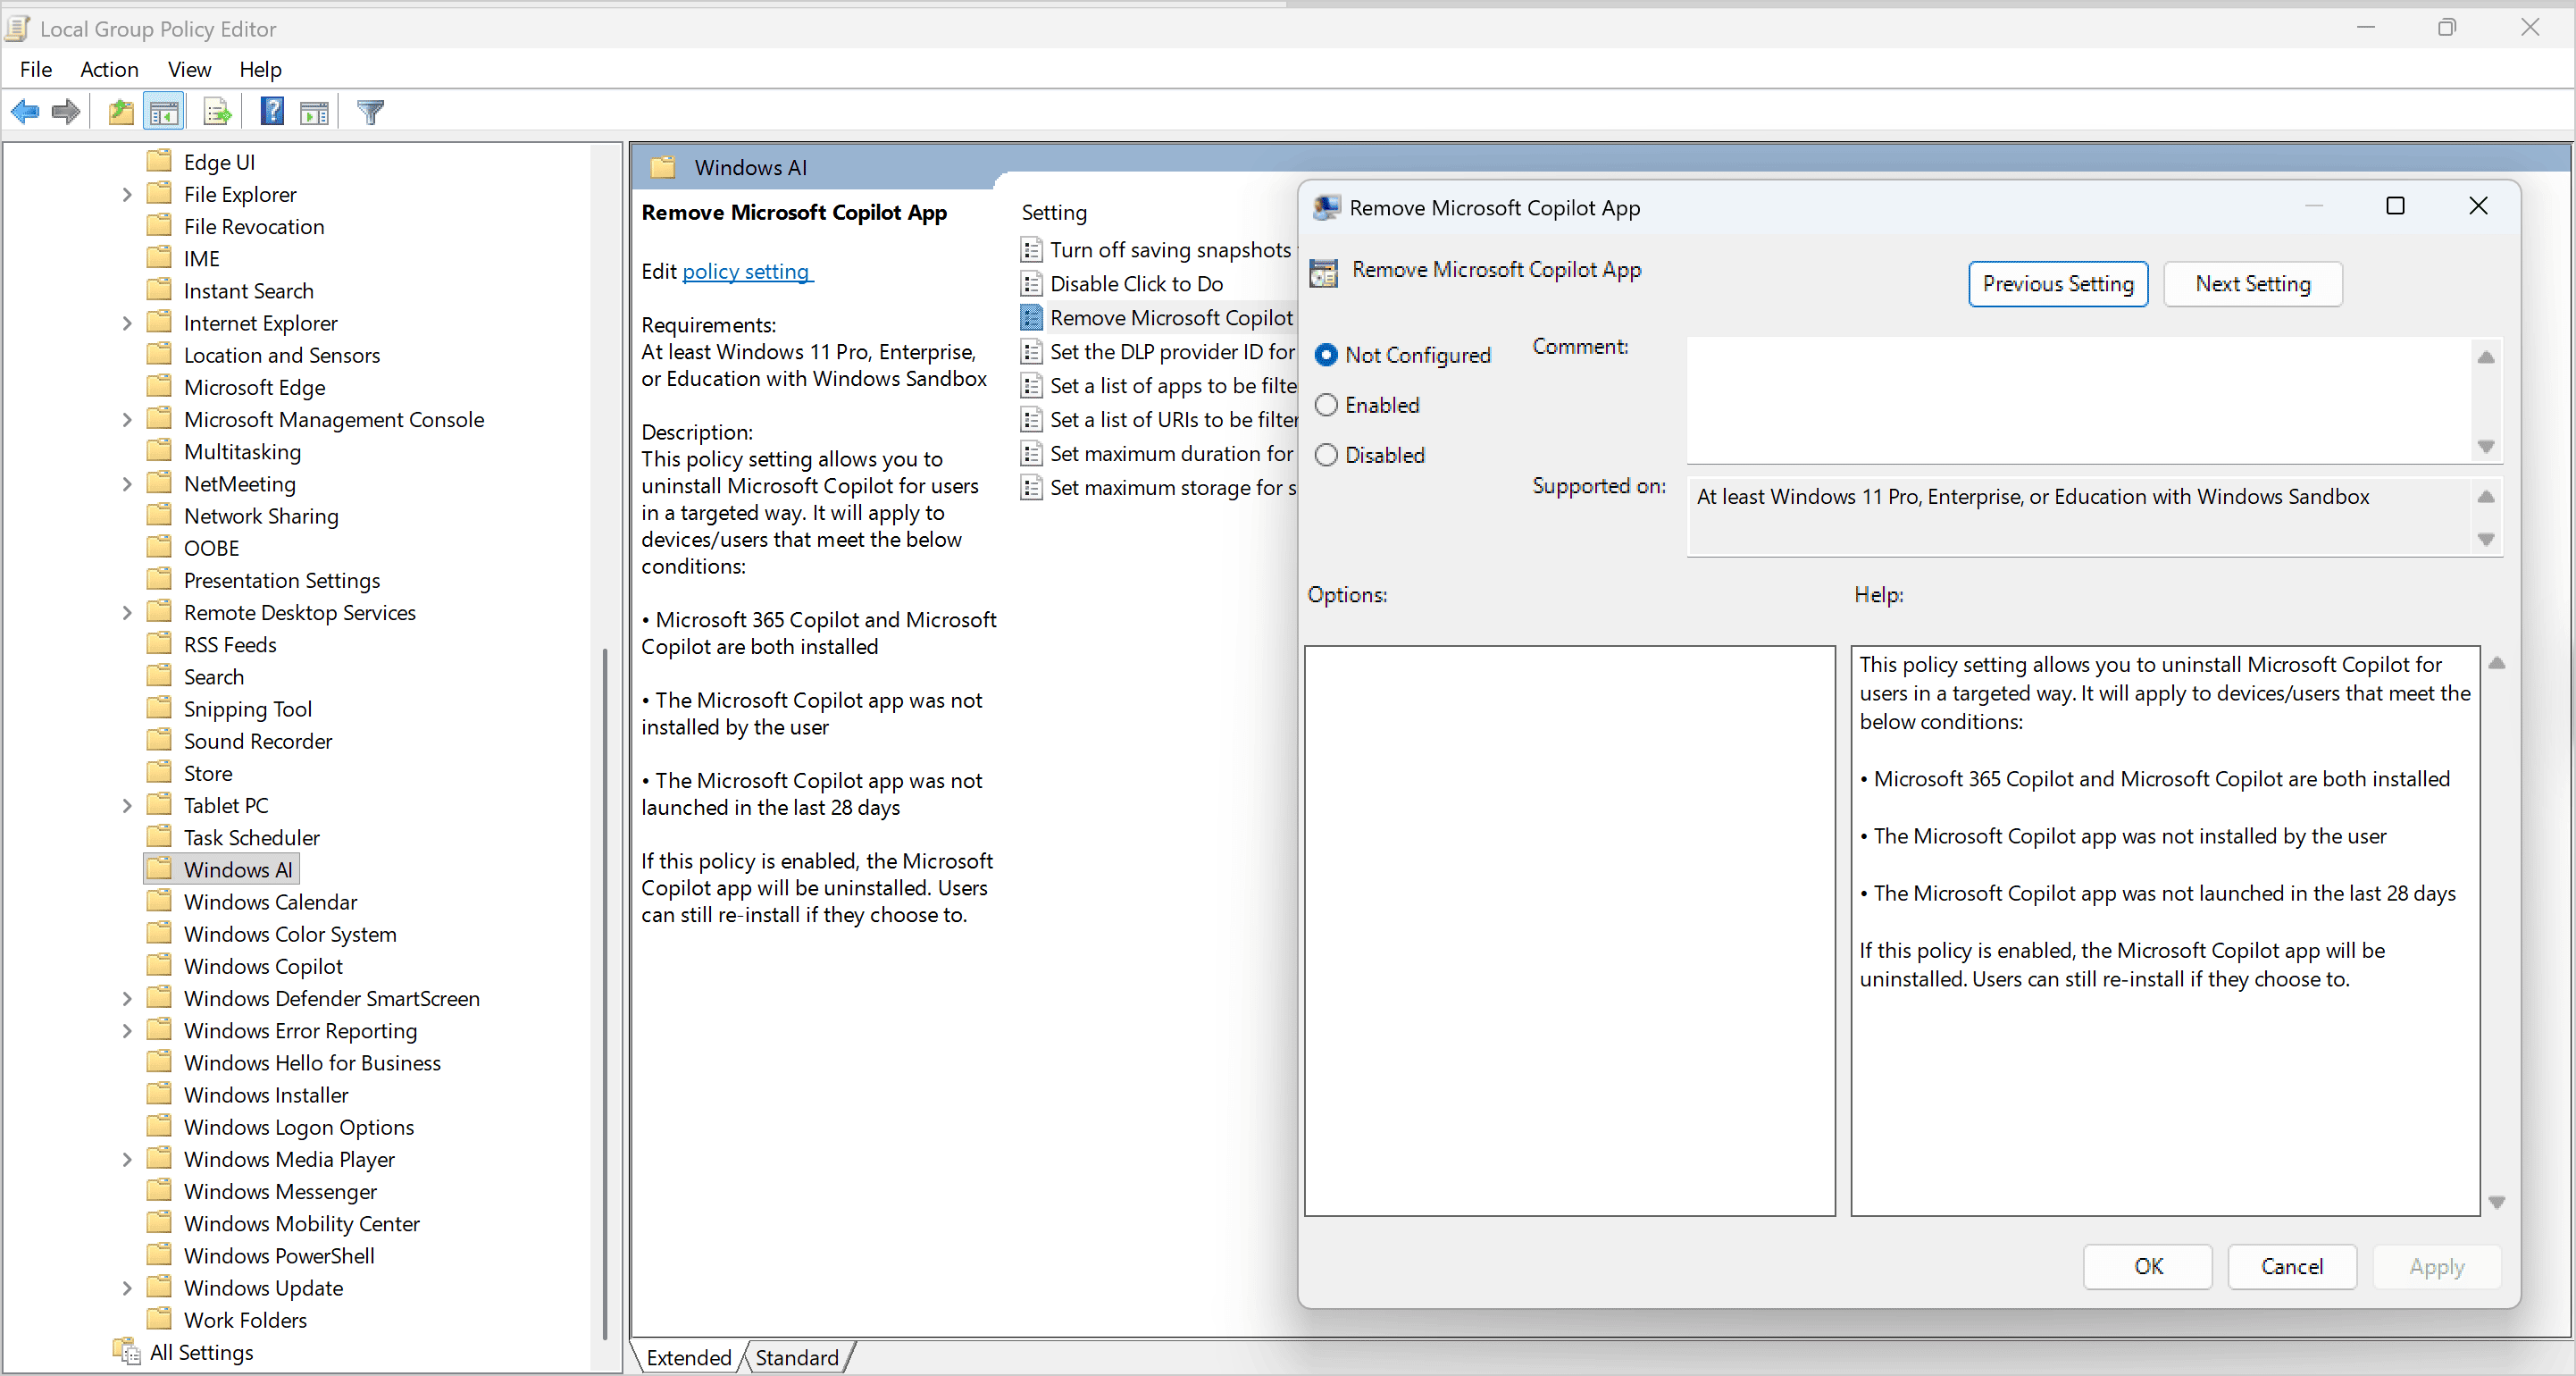The width and height of the screenshot is (2576, 1376).
Task: Expand the File Explorer tree node
Action: (127, 195)
